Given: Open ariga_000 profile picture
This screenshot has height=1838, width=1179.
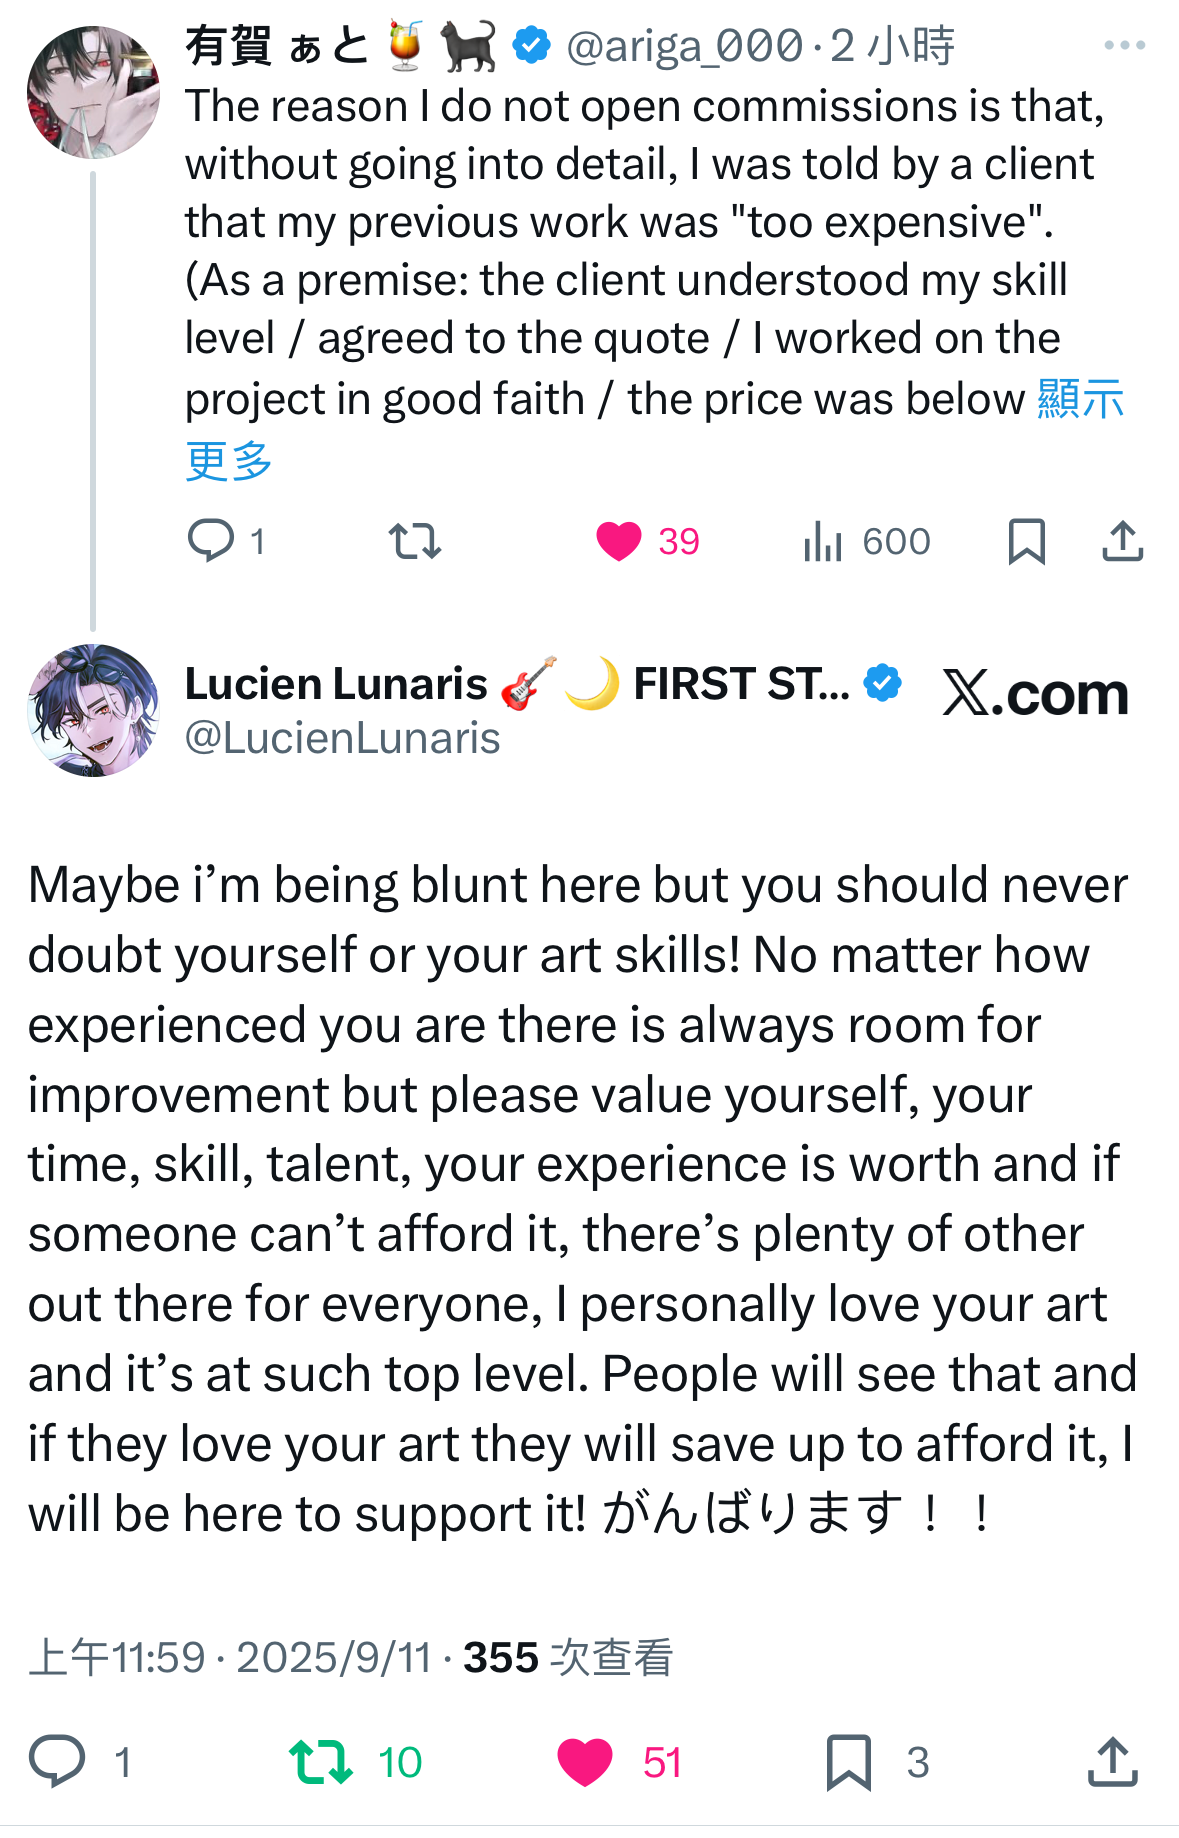Looking at the screenshot, I should click(93, 93).
